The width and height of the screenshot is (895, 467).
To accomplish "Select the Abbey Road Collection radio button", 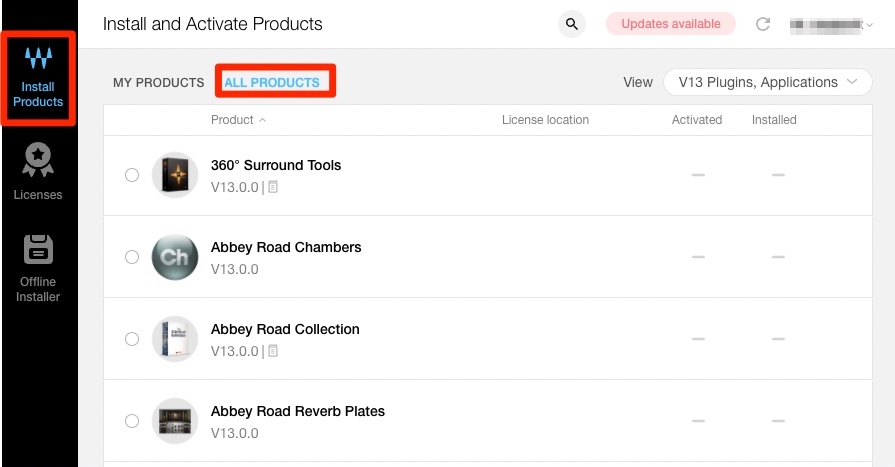I will [x=132, y=339].
